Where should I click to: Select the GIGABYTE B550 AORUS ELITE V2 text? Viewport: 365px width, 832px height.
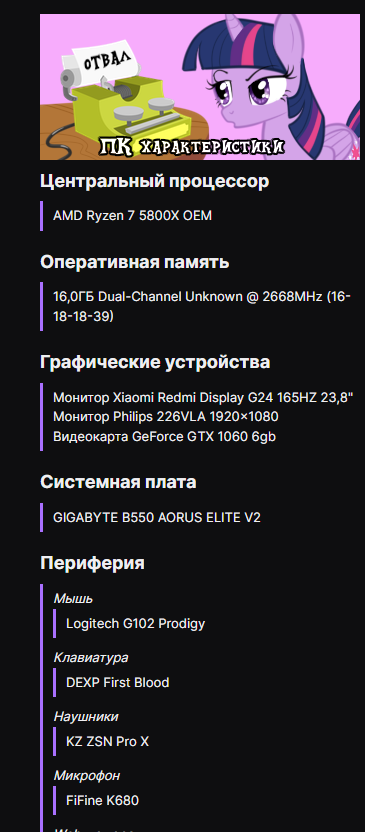point(157,517)
